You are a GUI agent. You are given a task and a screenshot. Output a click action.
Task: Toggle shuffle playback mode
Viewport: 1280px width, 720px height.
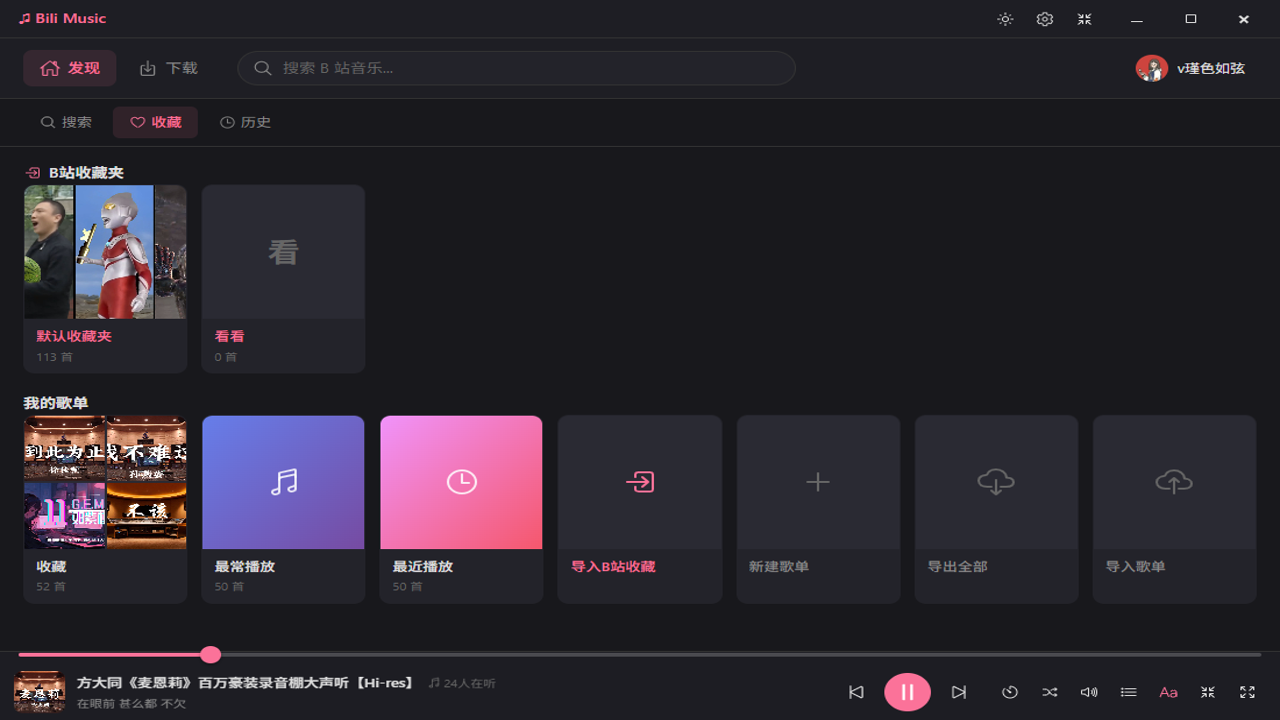[x=1049, y=692]
